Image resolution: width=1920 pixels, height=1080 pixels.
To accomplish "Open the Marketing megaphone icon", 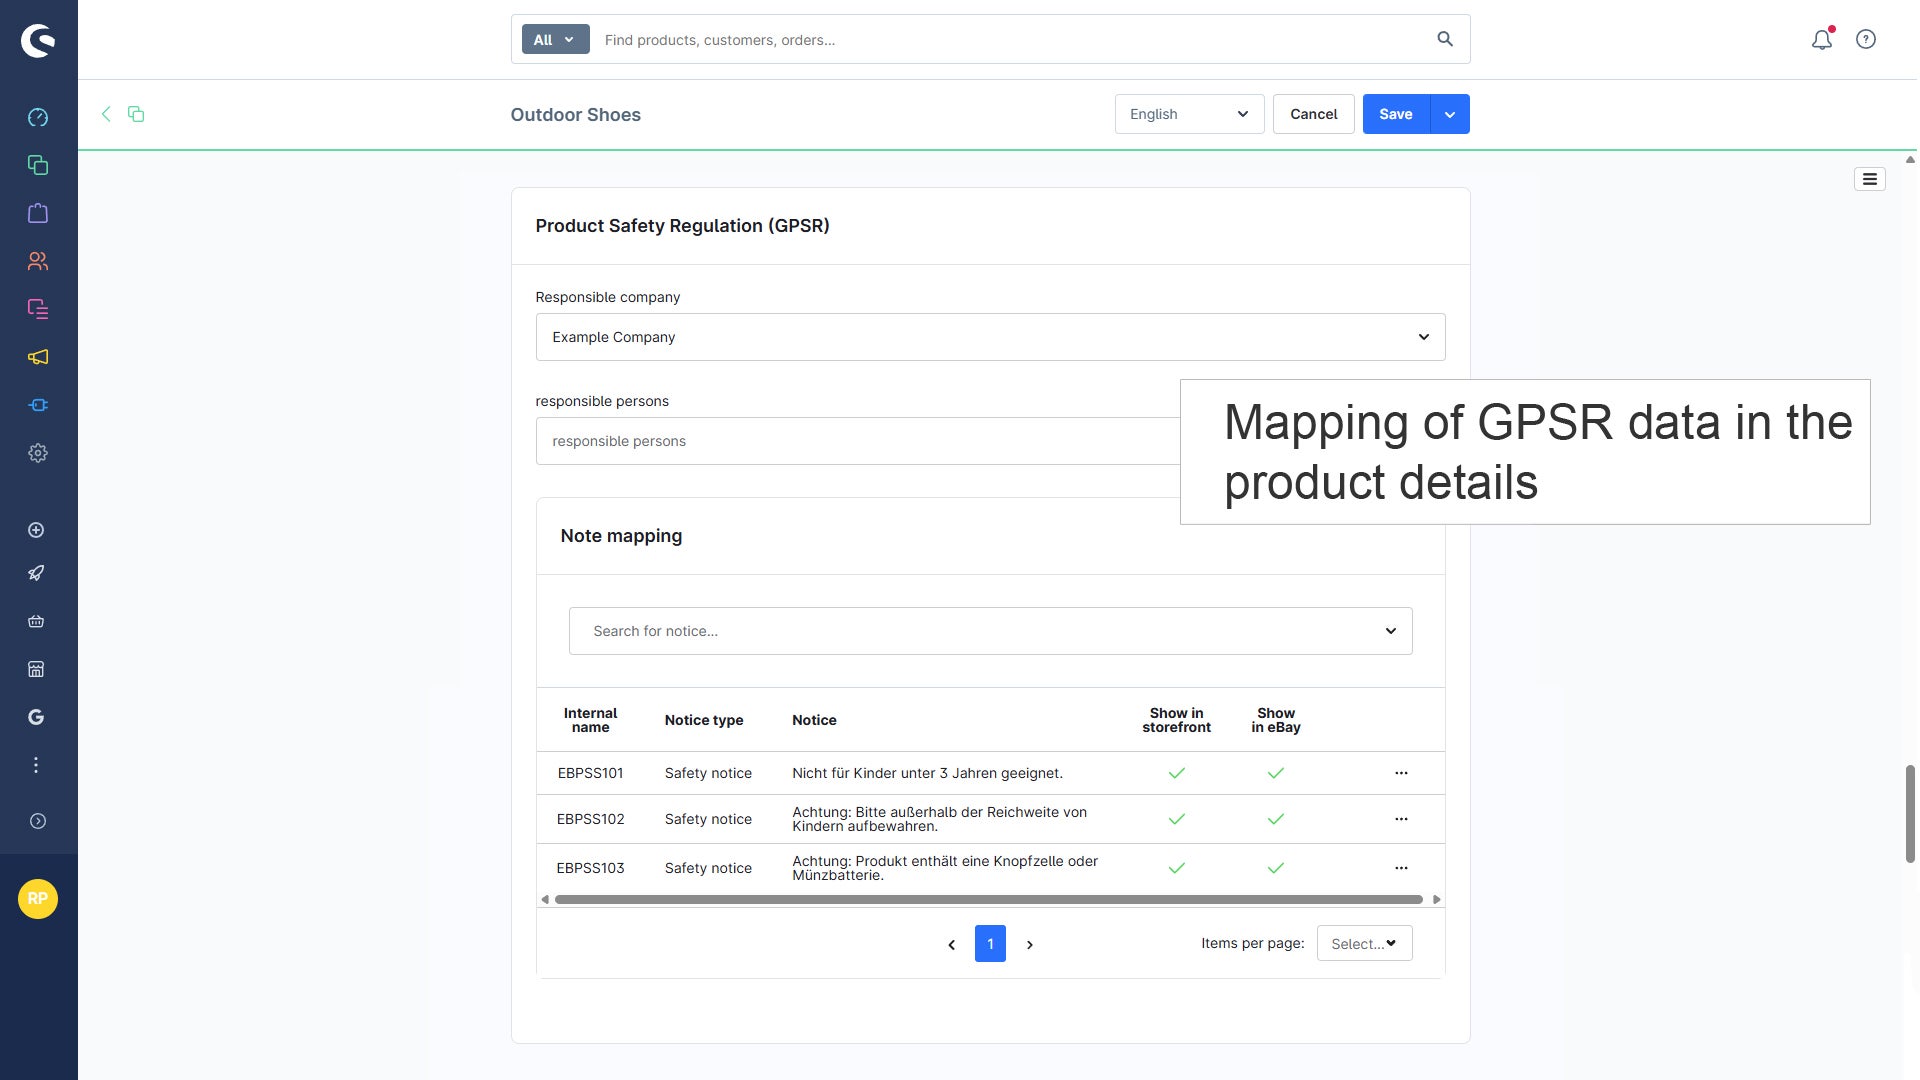I will point(38,357).
